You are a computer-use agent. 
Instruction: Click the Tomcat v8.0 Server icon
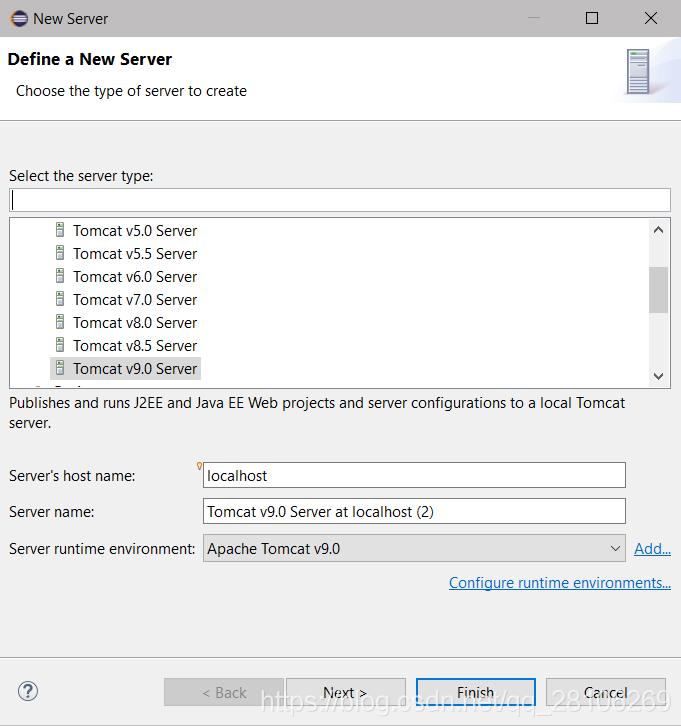click(x=60, y=322)
